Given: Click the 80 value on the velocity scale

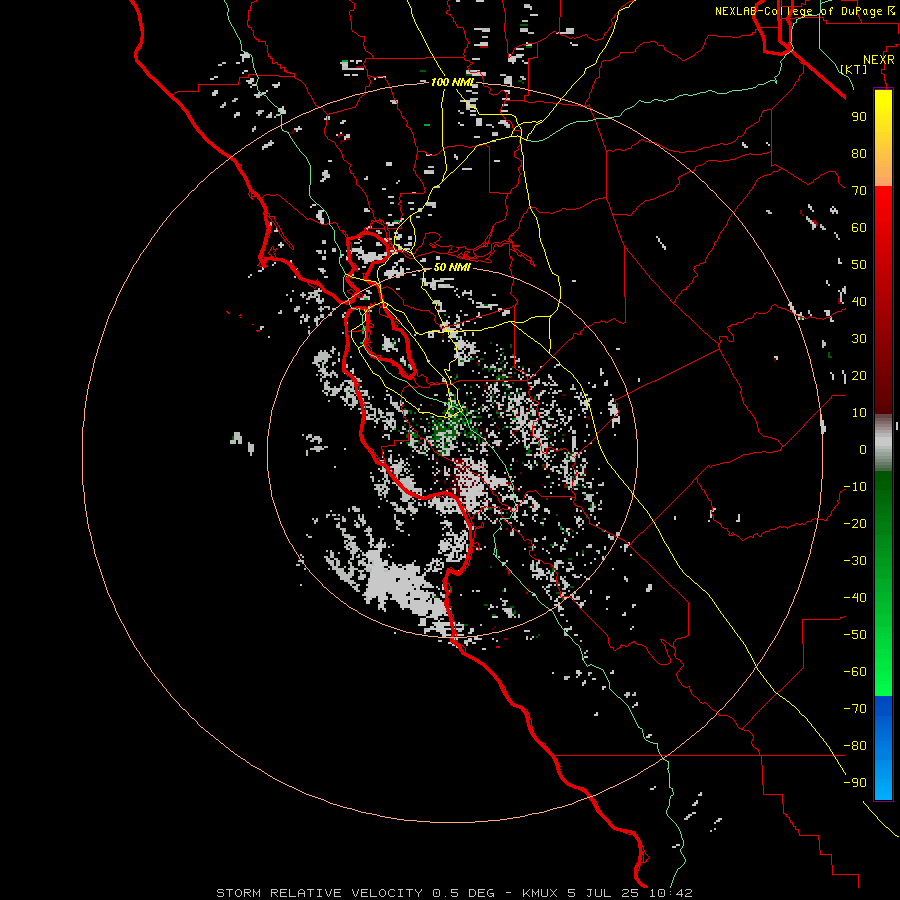Looking at the screenshot, I should [859, 154].
